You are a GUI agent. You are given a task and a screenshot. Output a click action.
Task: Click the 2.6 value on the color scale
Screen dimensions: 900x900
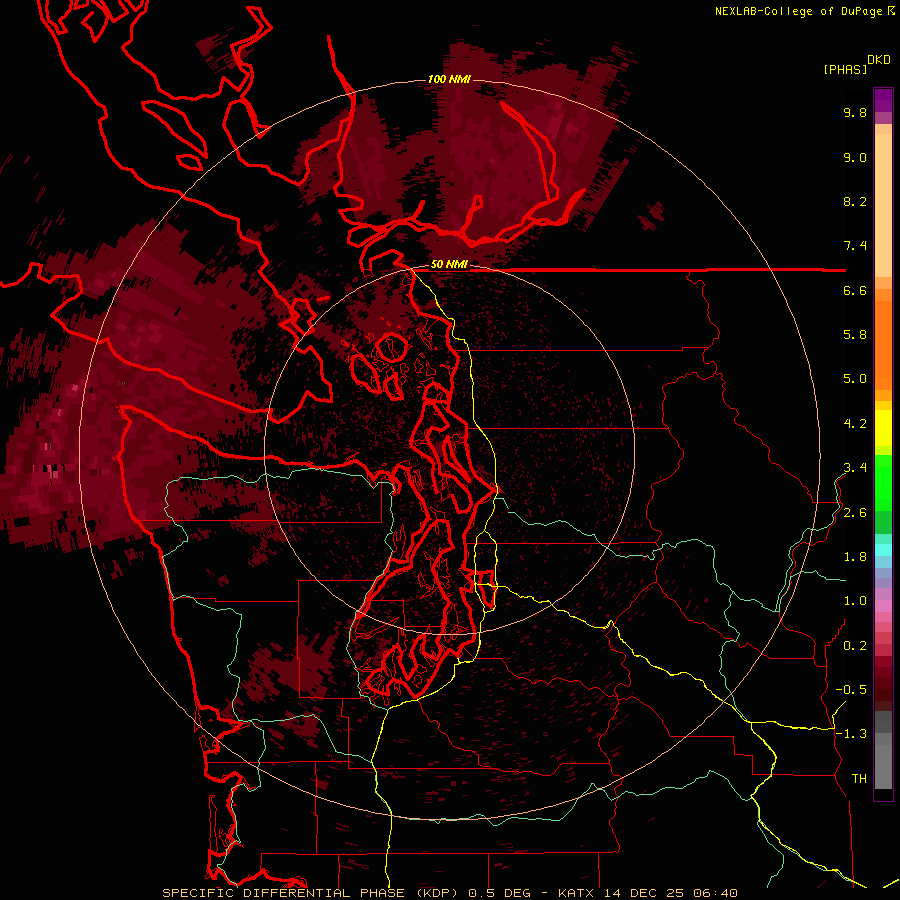[855, 513]
